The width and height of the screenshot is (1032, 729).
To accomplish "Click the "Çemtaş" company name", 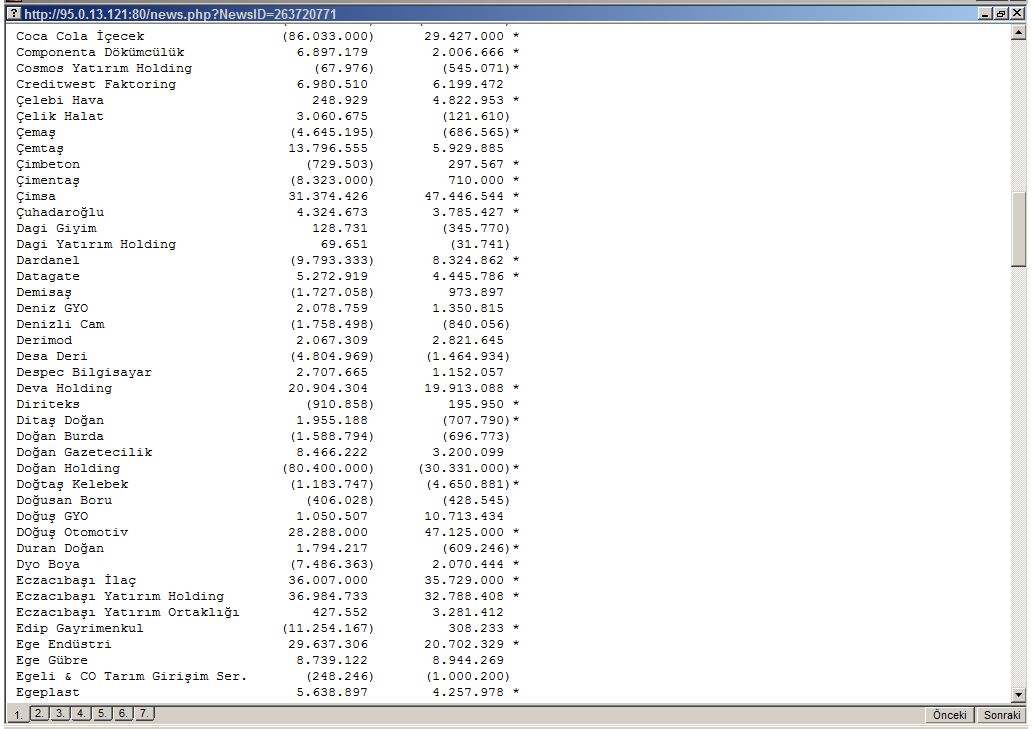I will tap(40, 148).
